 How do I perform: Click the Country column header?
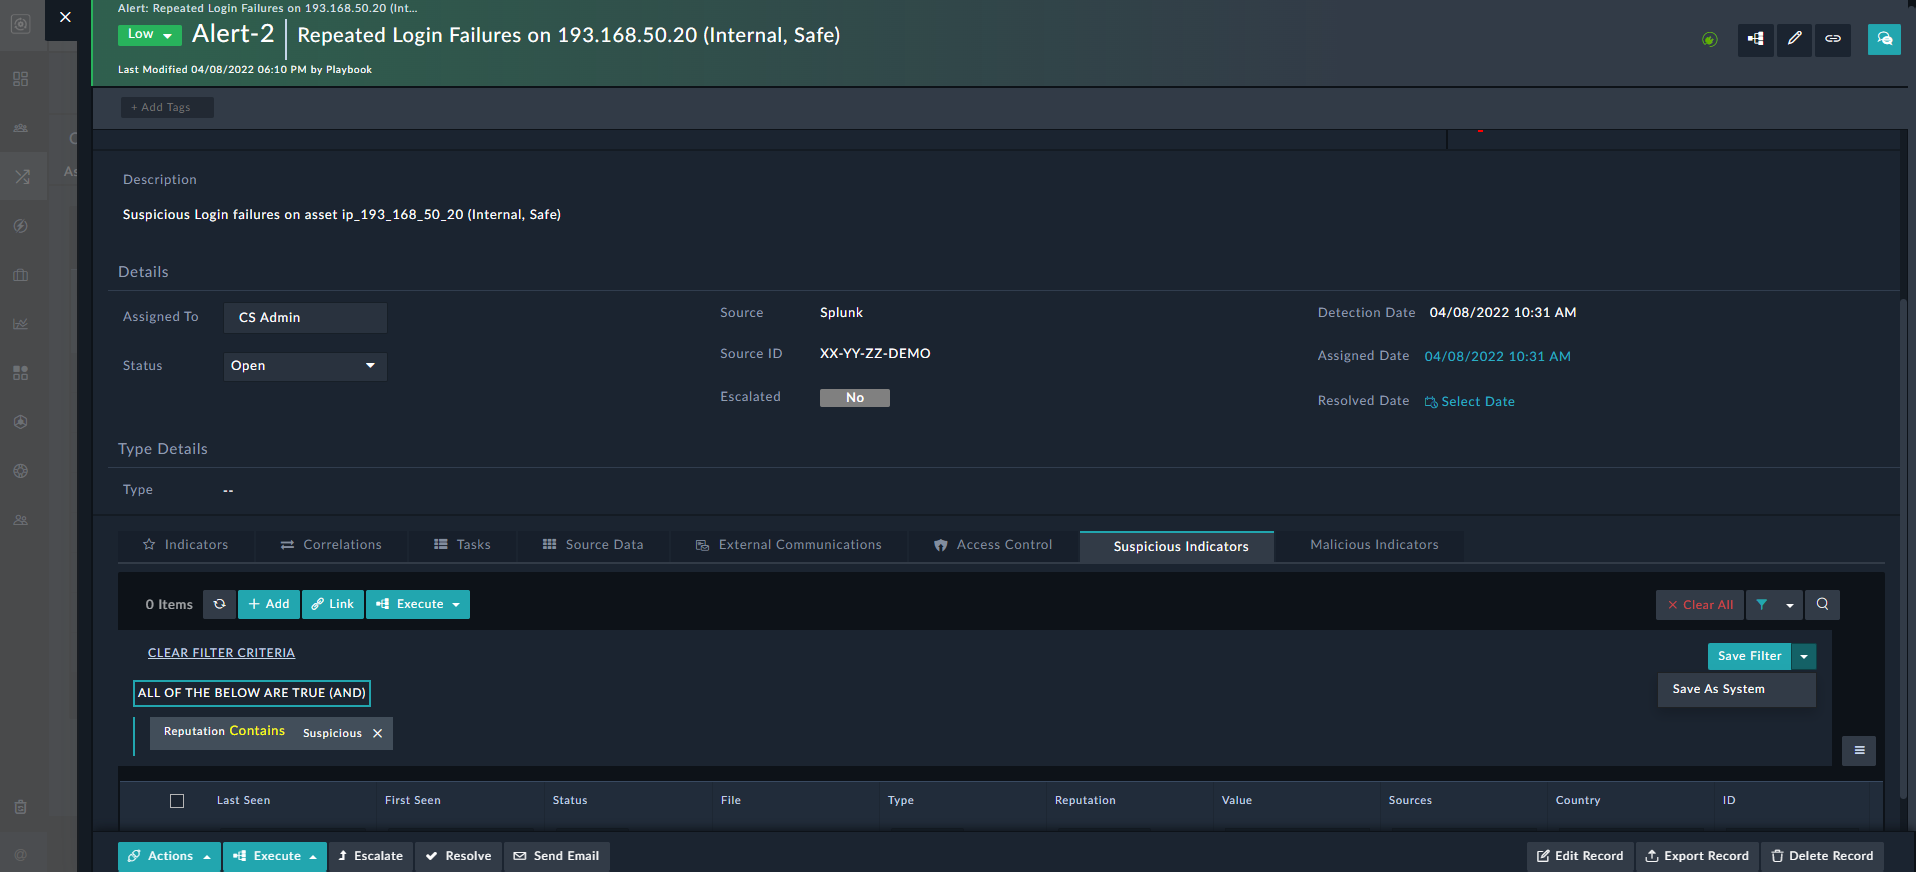click(1578, 801)
